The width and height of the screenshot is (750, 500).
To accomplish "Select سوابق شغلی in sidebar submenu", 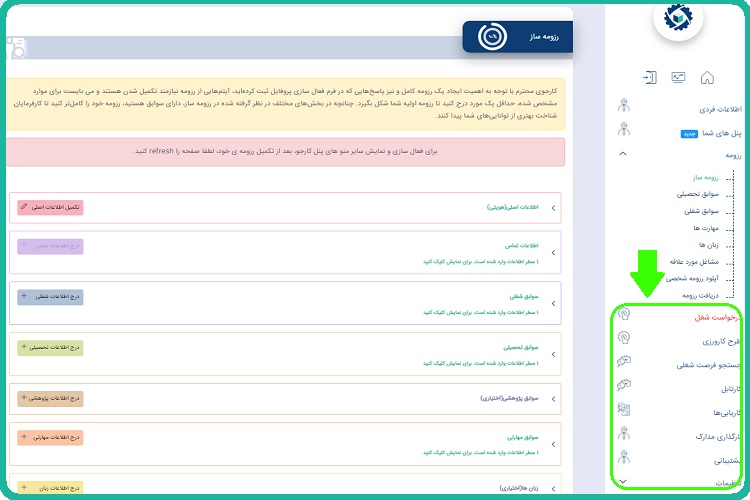I will [701, 211].
